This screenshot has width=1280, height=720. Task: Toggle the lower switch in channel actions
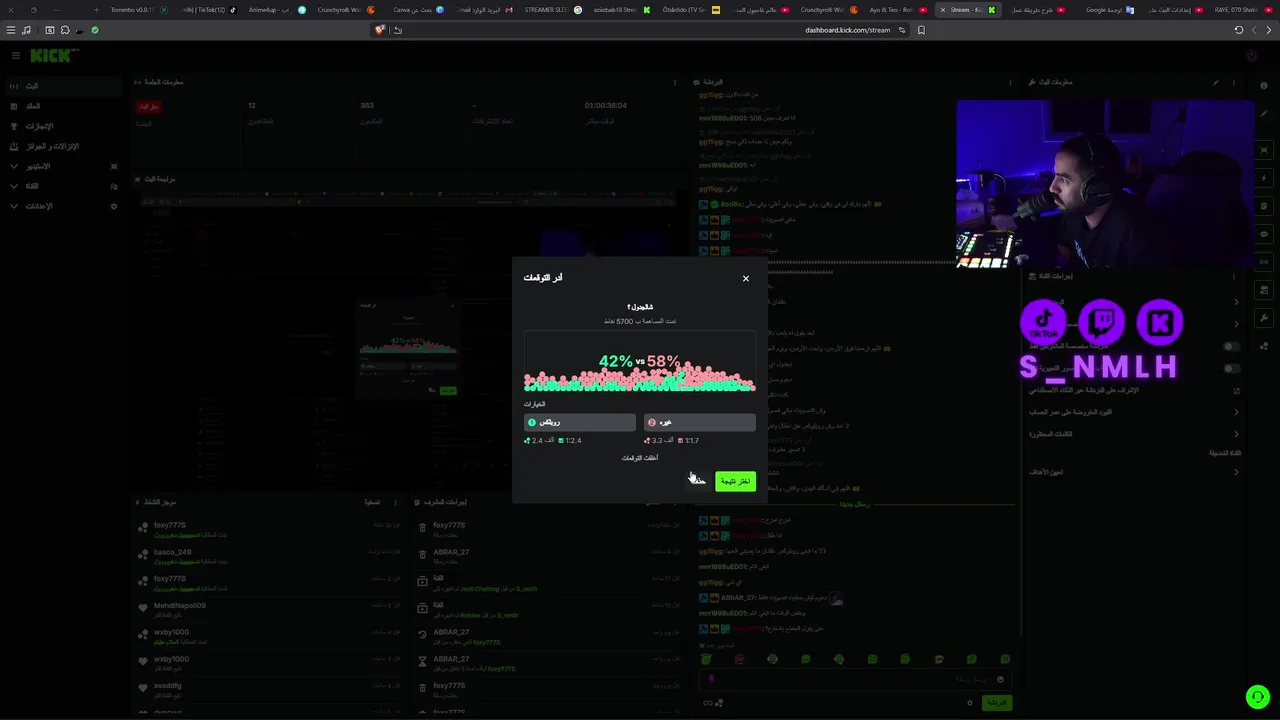[1231, 369]
